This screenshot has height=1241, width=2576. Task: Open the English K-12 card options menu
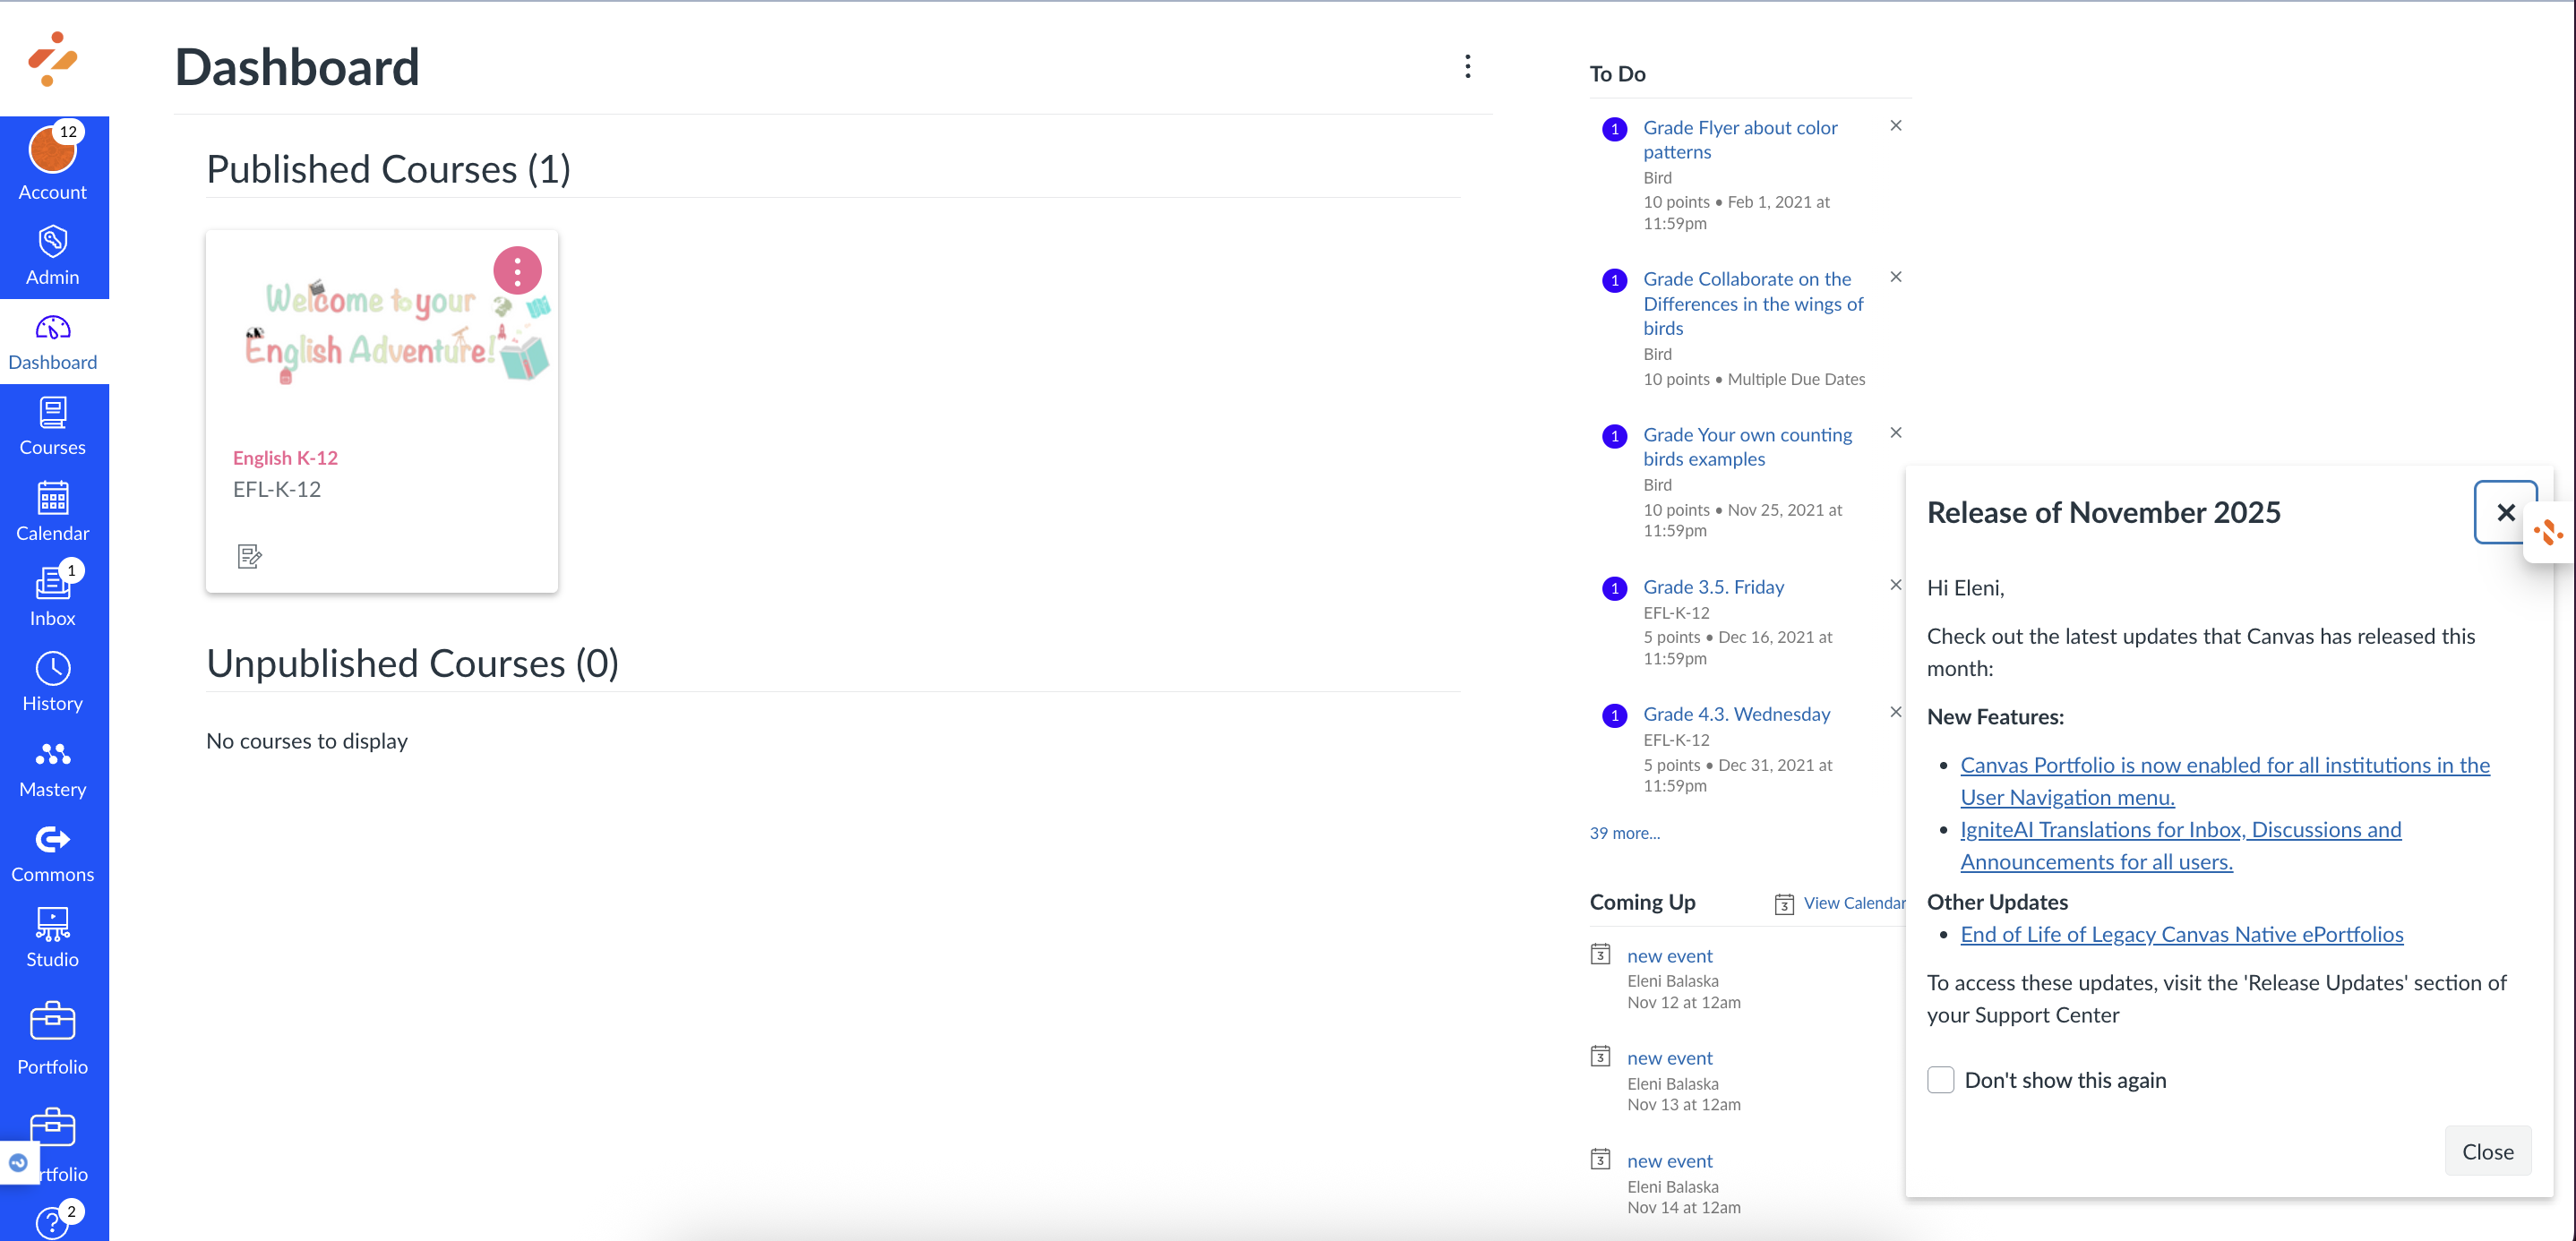(x=517, y=270)
